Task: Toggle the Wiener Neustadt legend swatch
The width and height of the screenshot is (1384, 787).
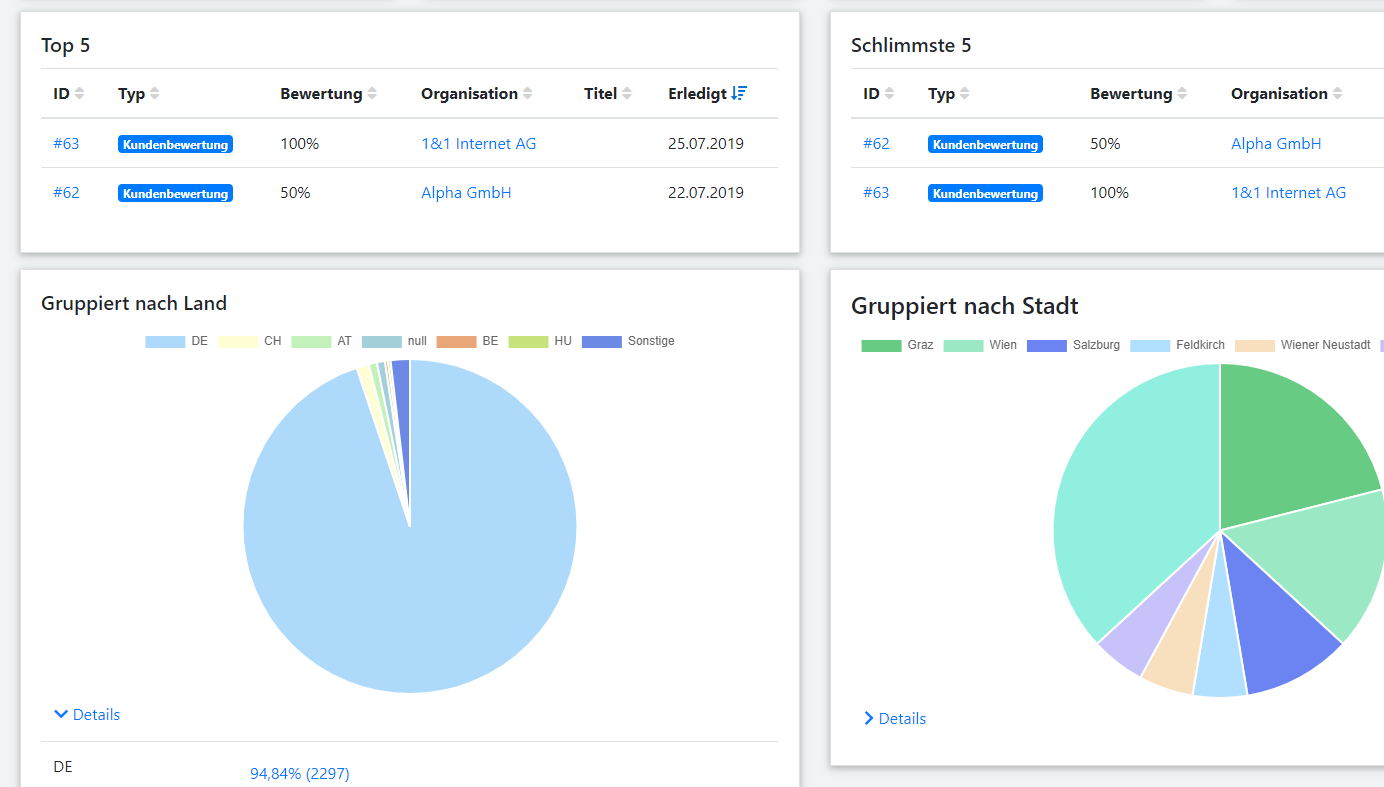Action: (x=1255, y=346)
